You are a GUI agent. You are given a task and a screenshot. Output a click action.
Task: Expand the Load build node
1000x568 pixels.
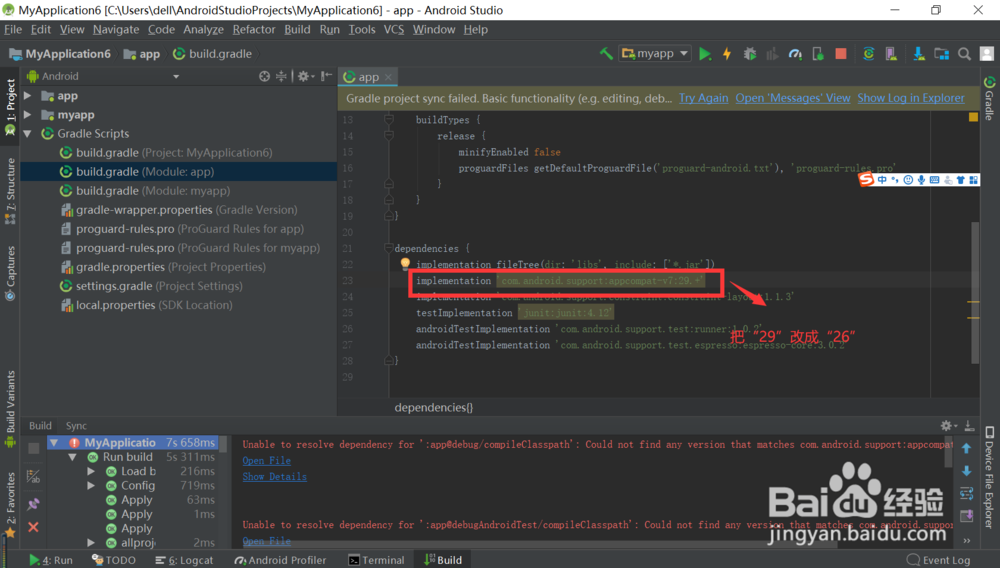coord(91,471)
